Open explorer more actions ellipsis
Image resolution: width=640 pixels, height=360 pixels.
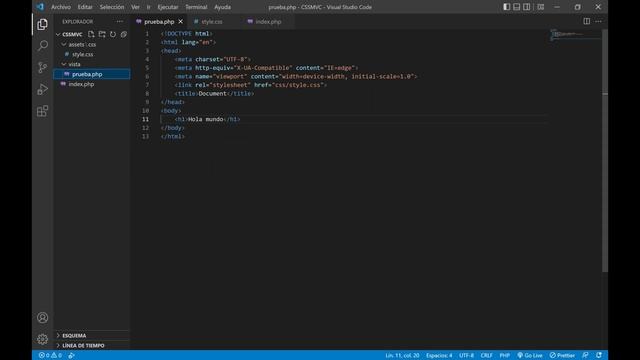pos(120,21)
